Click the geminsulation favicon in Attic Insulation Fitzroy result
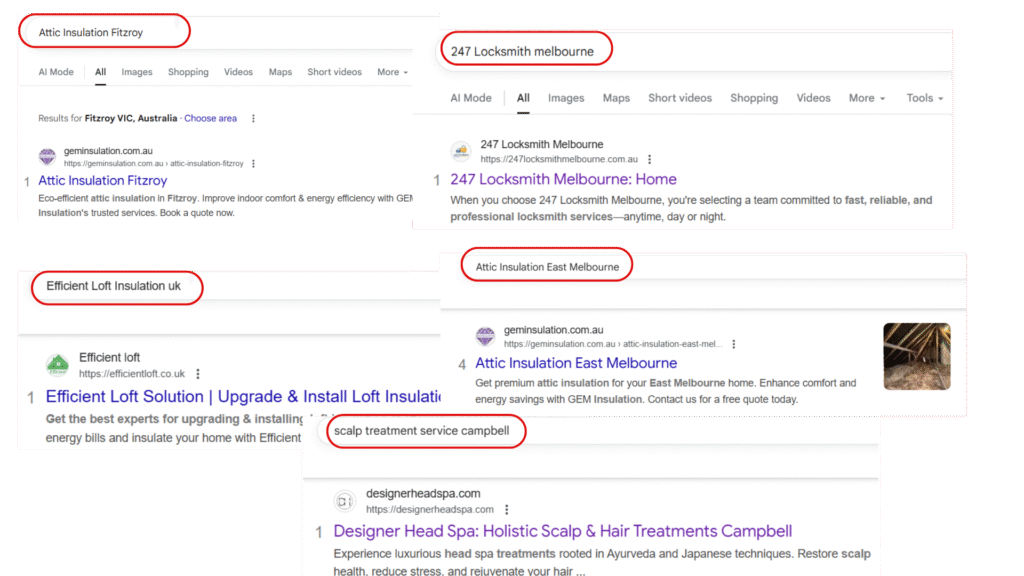This screenshot has height=576, width=1024. 48,157
